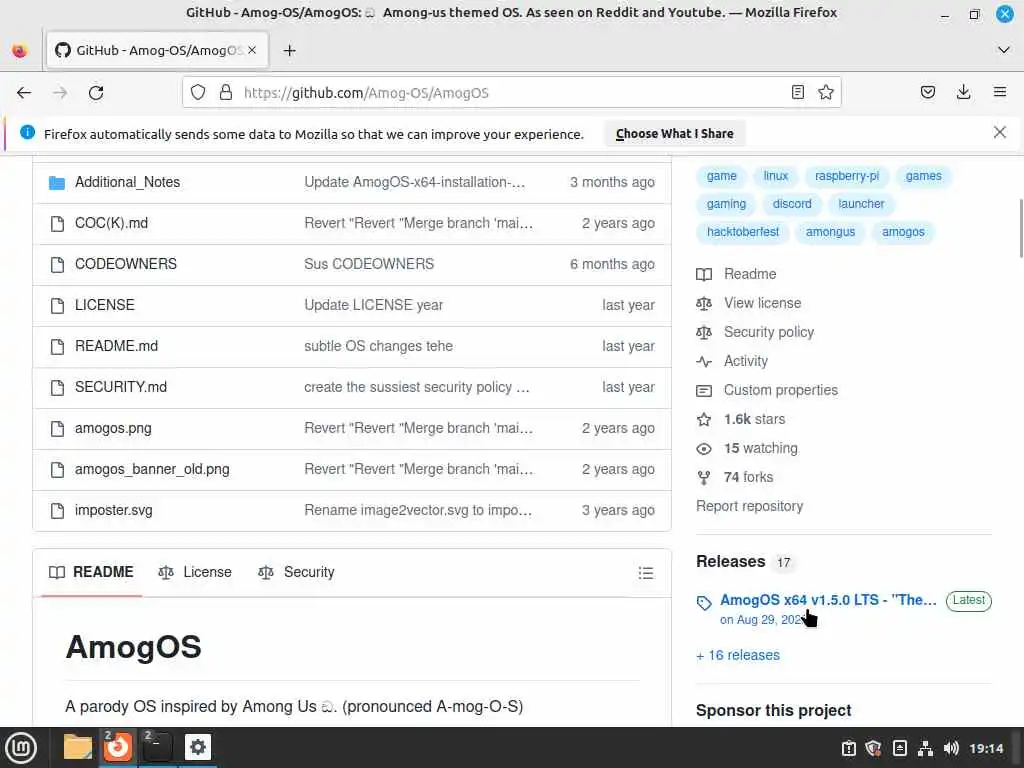
Task: Reload the GitHub page
Action: [x=96, y=93]
